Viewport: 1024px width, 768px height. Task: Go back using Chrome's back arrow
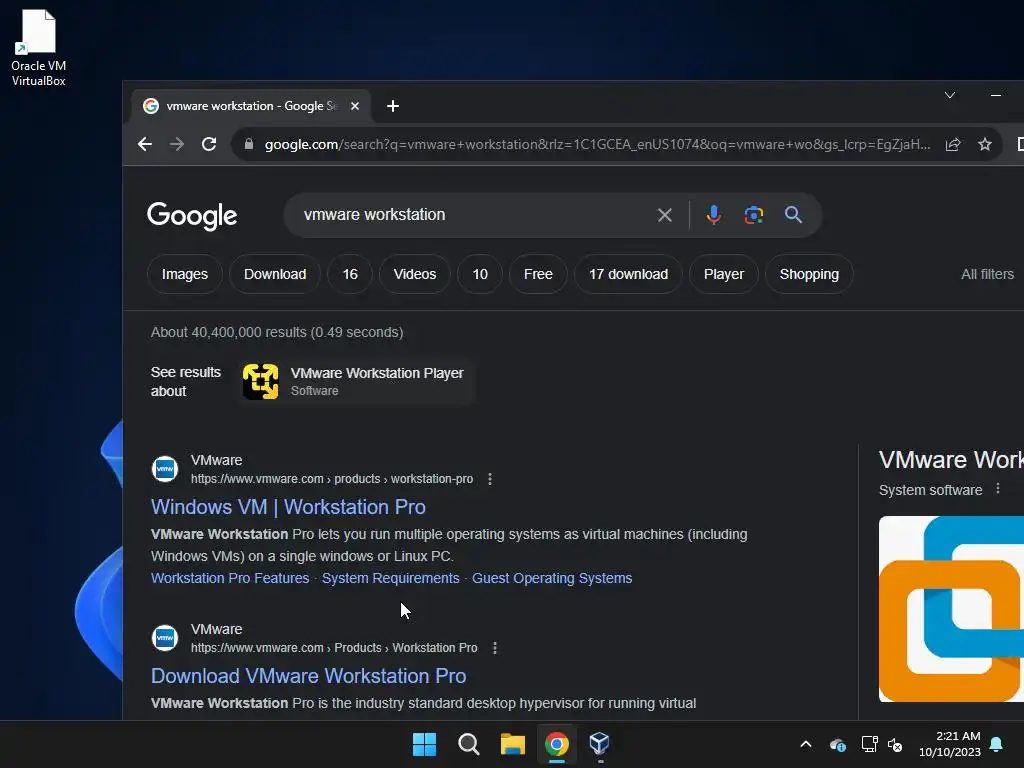tap(145, 144)
